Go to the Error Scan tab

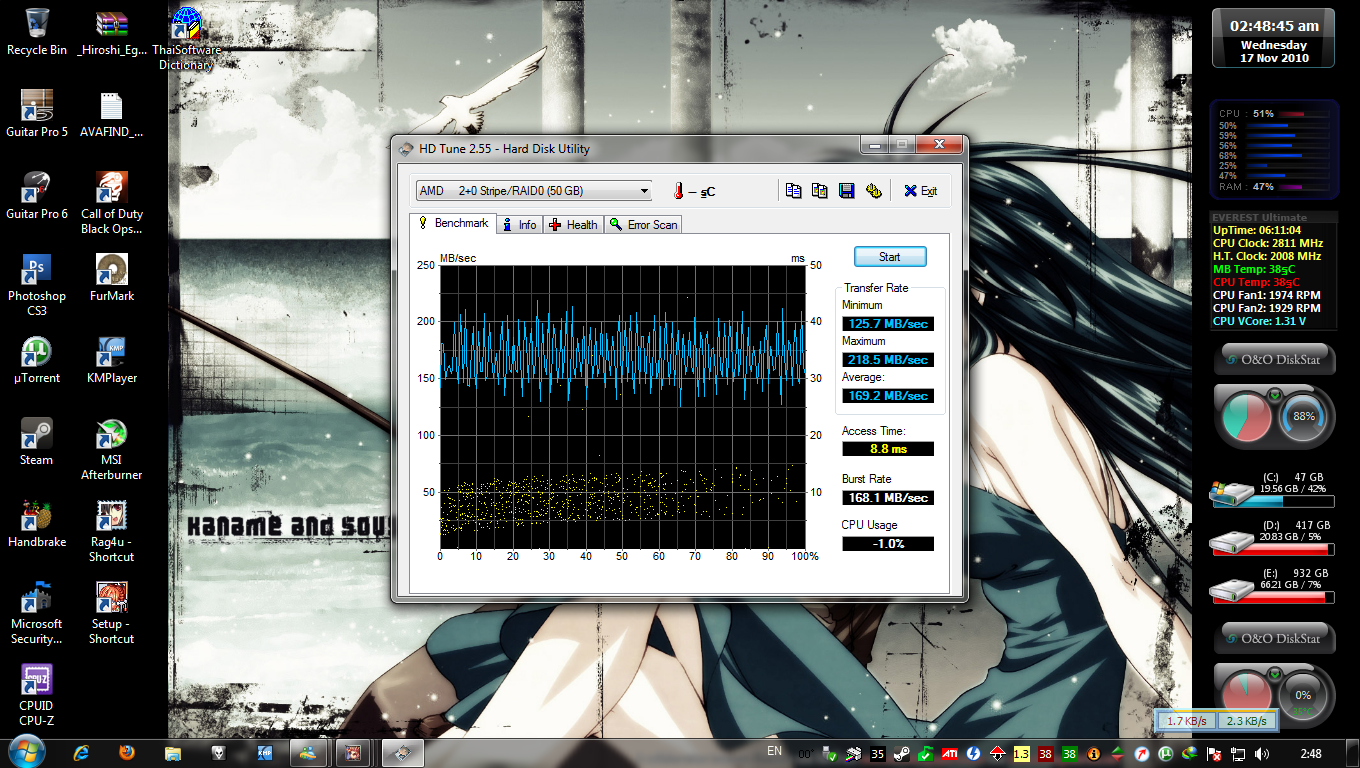pyautogui.click(x=643, y=225)
